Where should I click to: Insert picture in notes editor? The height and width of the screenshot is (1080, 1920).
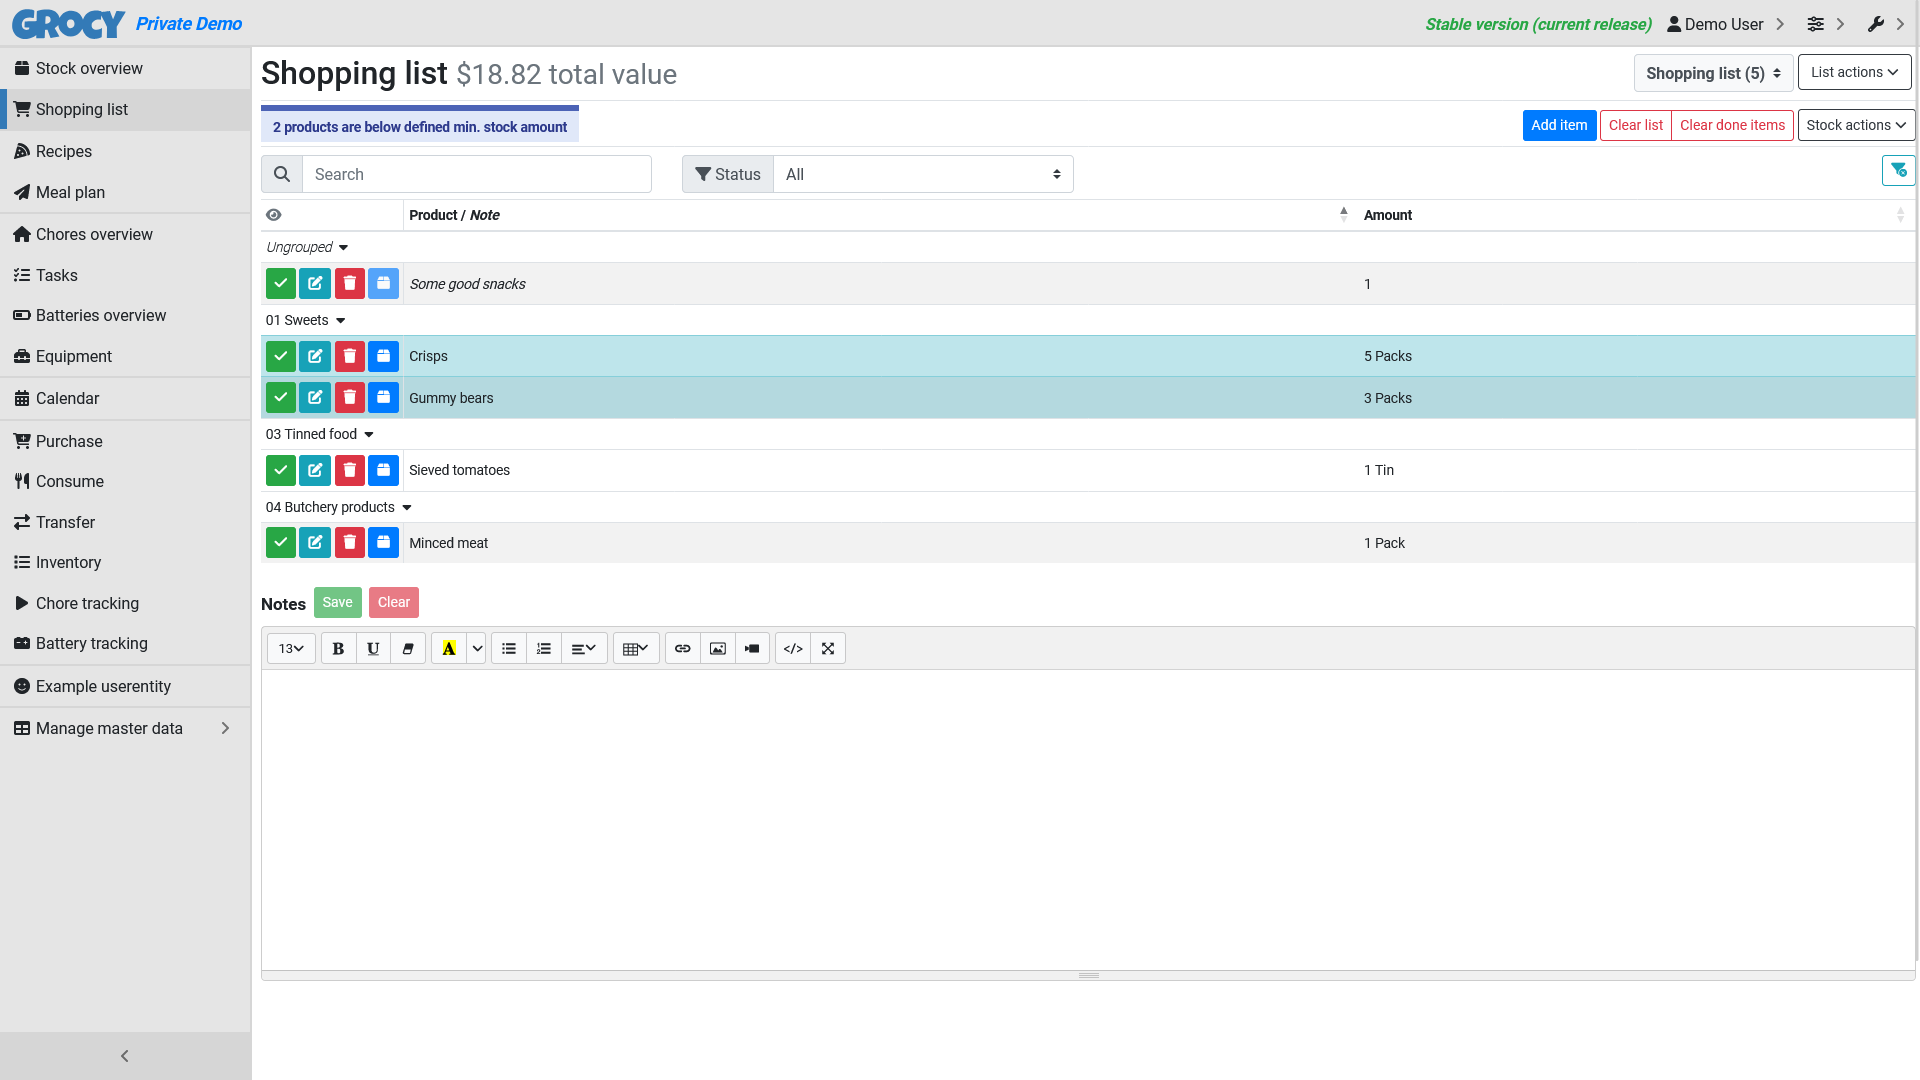click(x=718, y=649)
